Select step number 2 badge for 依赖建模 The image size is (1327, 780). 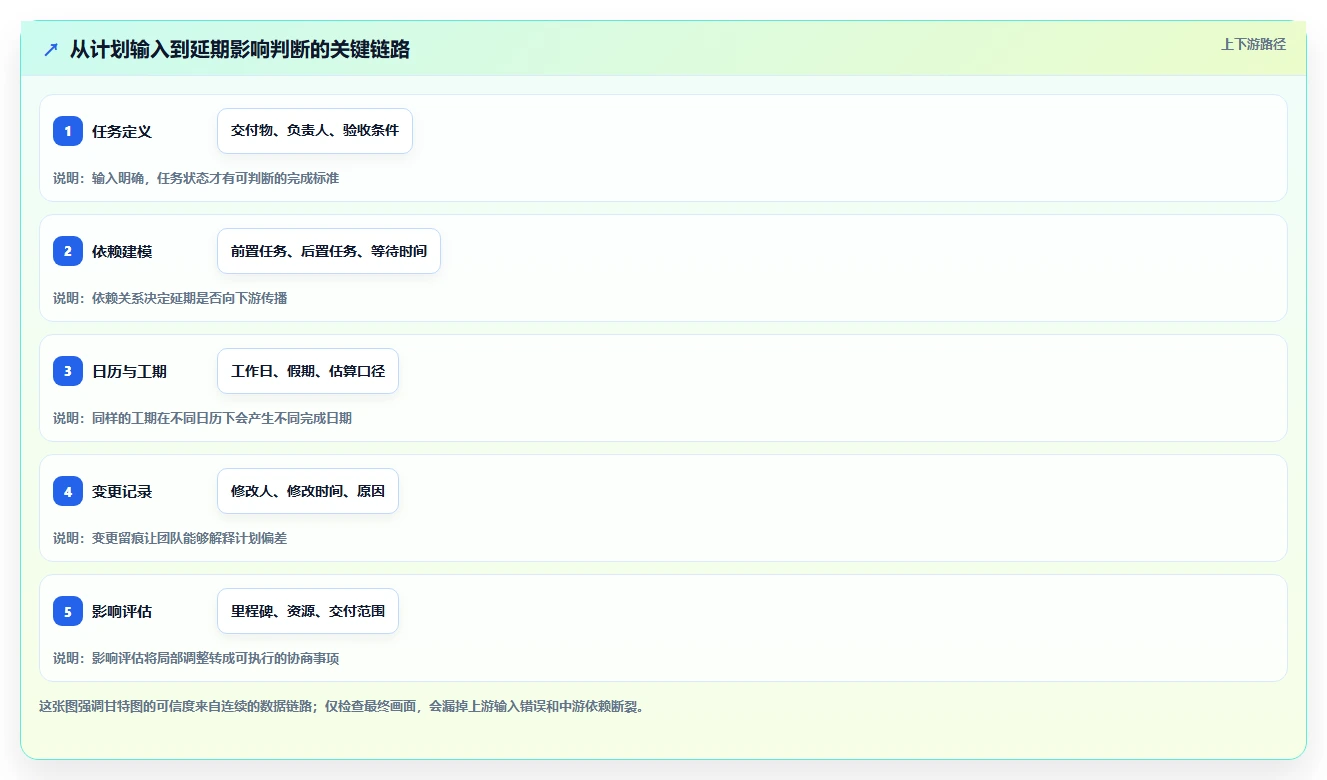pos(68,251)
